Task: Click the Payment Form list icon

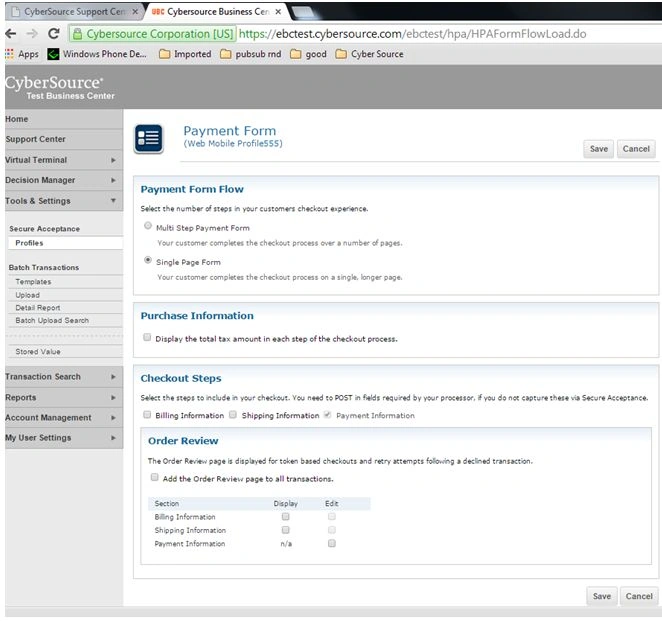Action: (149, 138)
